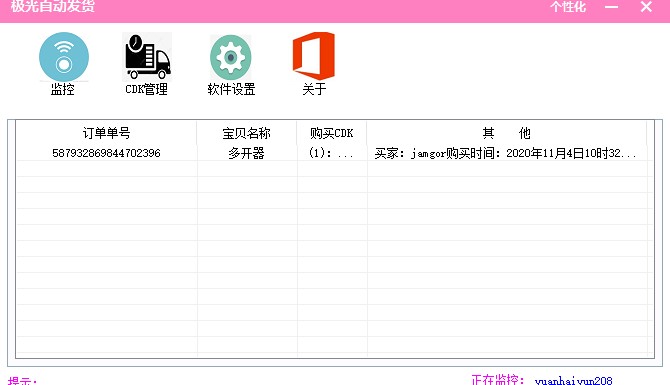Click the 正在监控 status label

[x=497, y=380]
